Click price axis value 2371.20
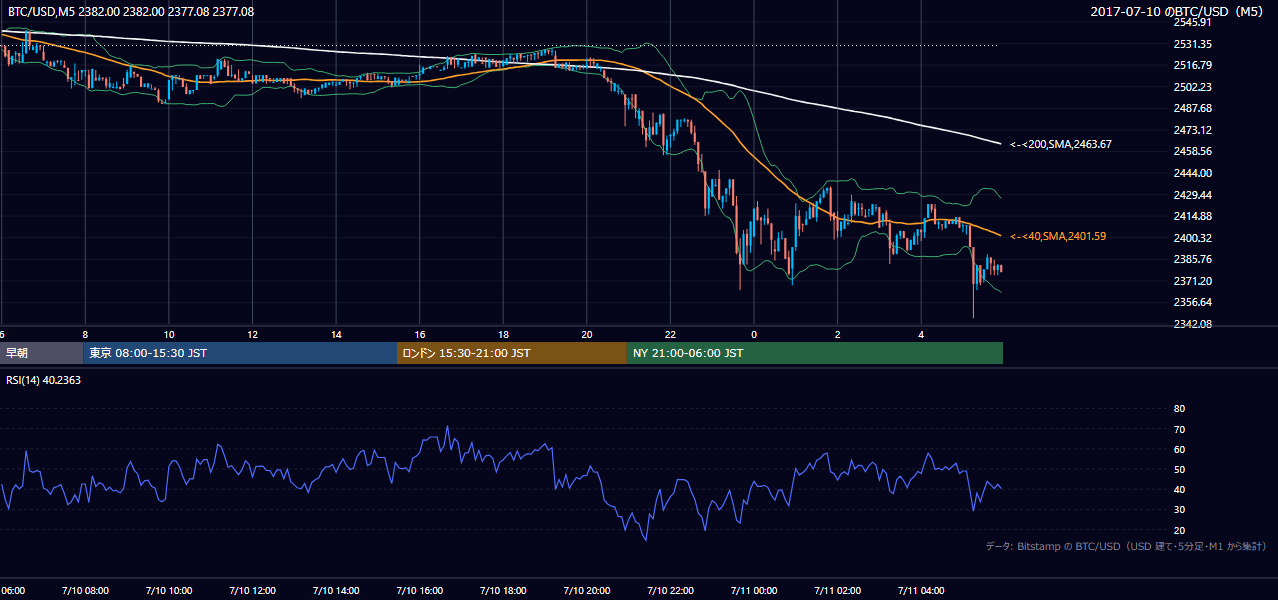1278x600 pixels. 1193,281
